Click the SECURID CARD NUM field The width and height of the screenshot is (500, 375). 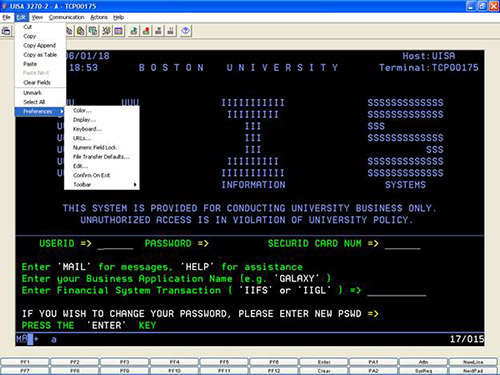click(402, 244)
